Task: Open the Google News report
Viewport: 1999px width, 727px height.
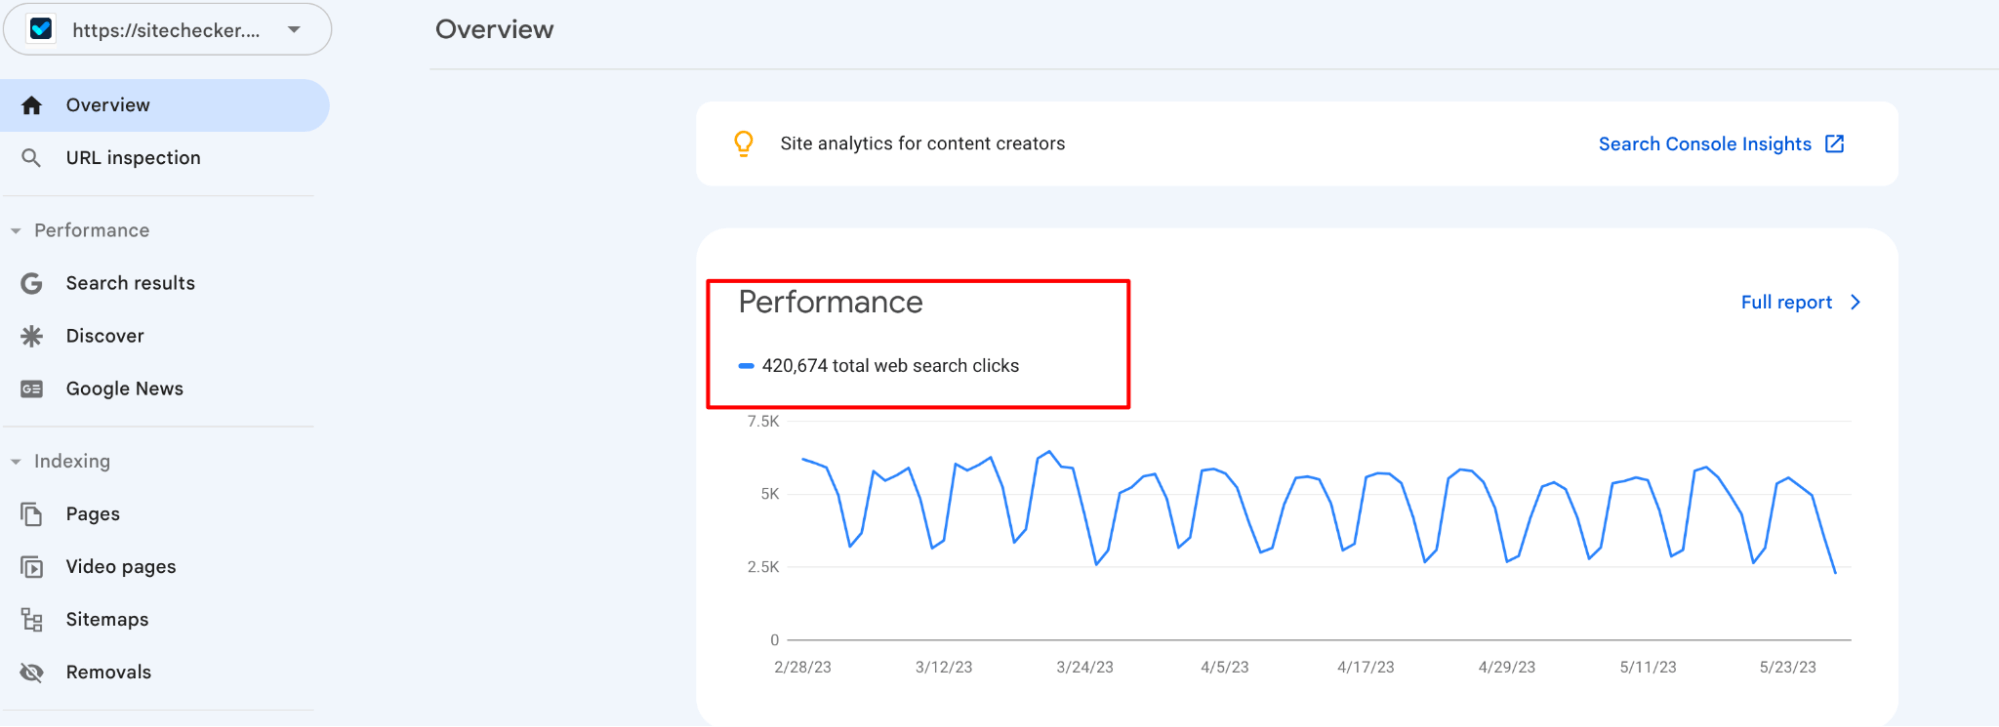Action: point(125,389)
